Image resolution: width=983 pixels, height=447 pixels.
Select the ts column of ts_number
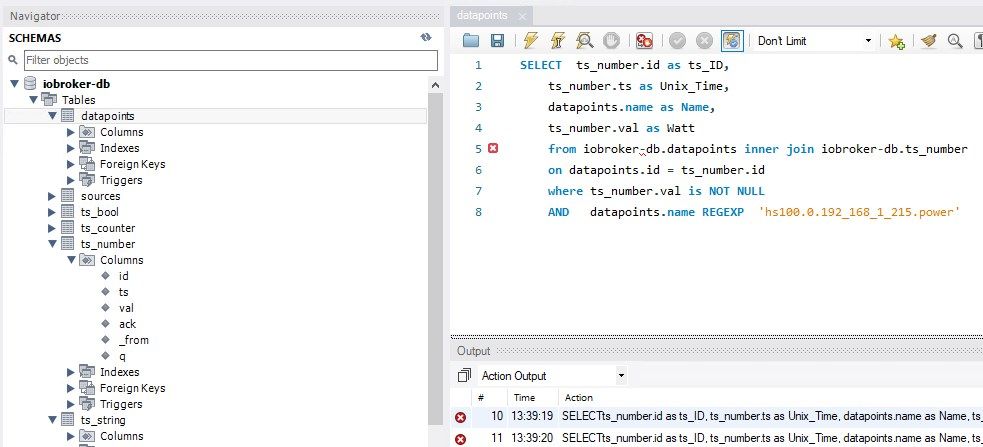click(x=124, y=292)
